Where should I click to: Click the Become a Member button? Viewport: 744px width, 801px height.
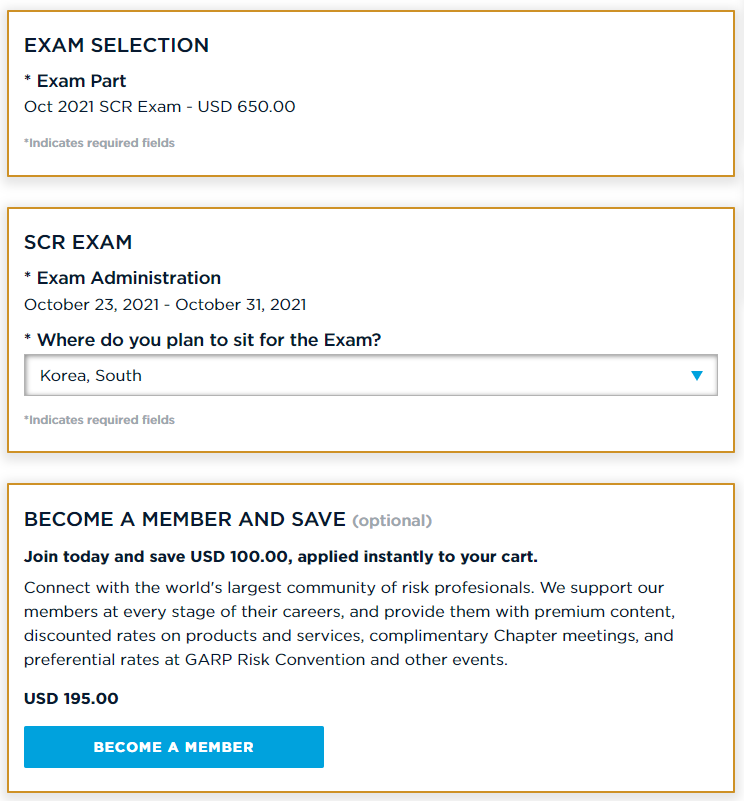[x=174, y=746]
